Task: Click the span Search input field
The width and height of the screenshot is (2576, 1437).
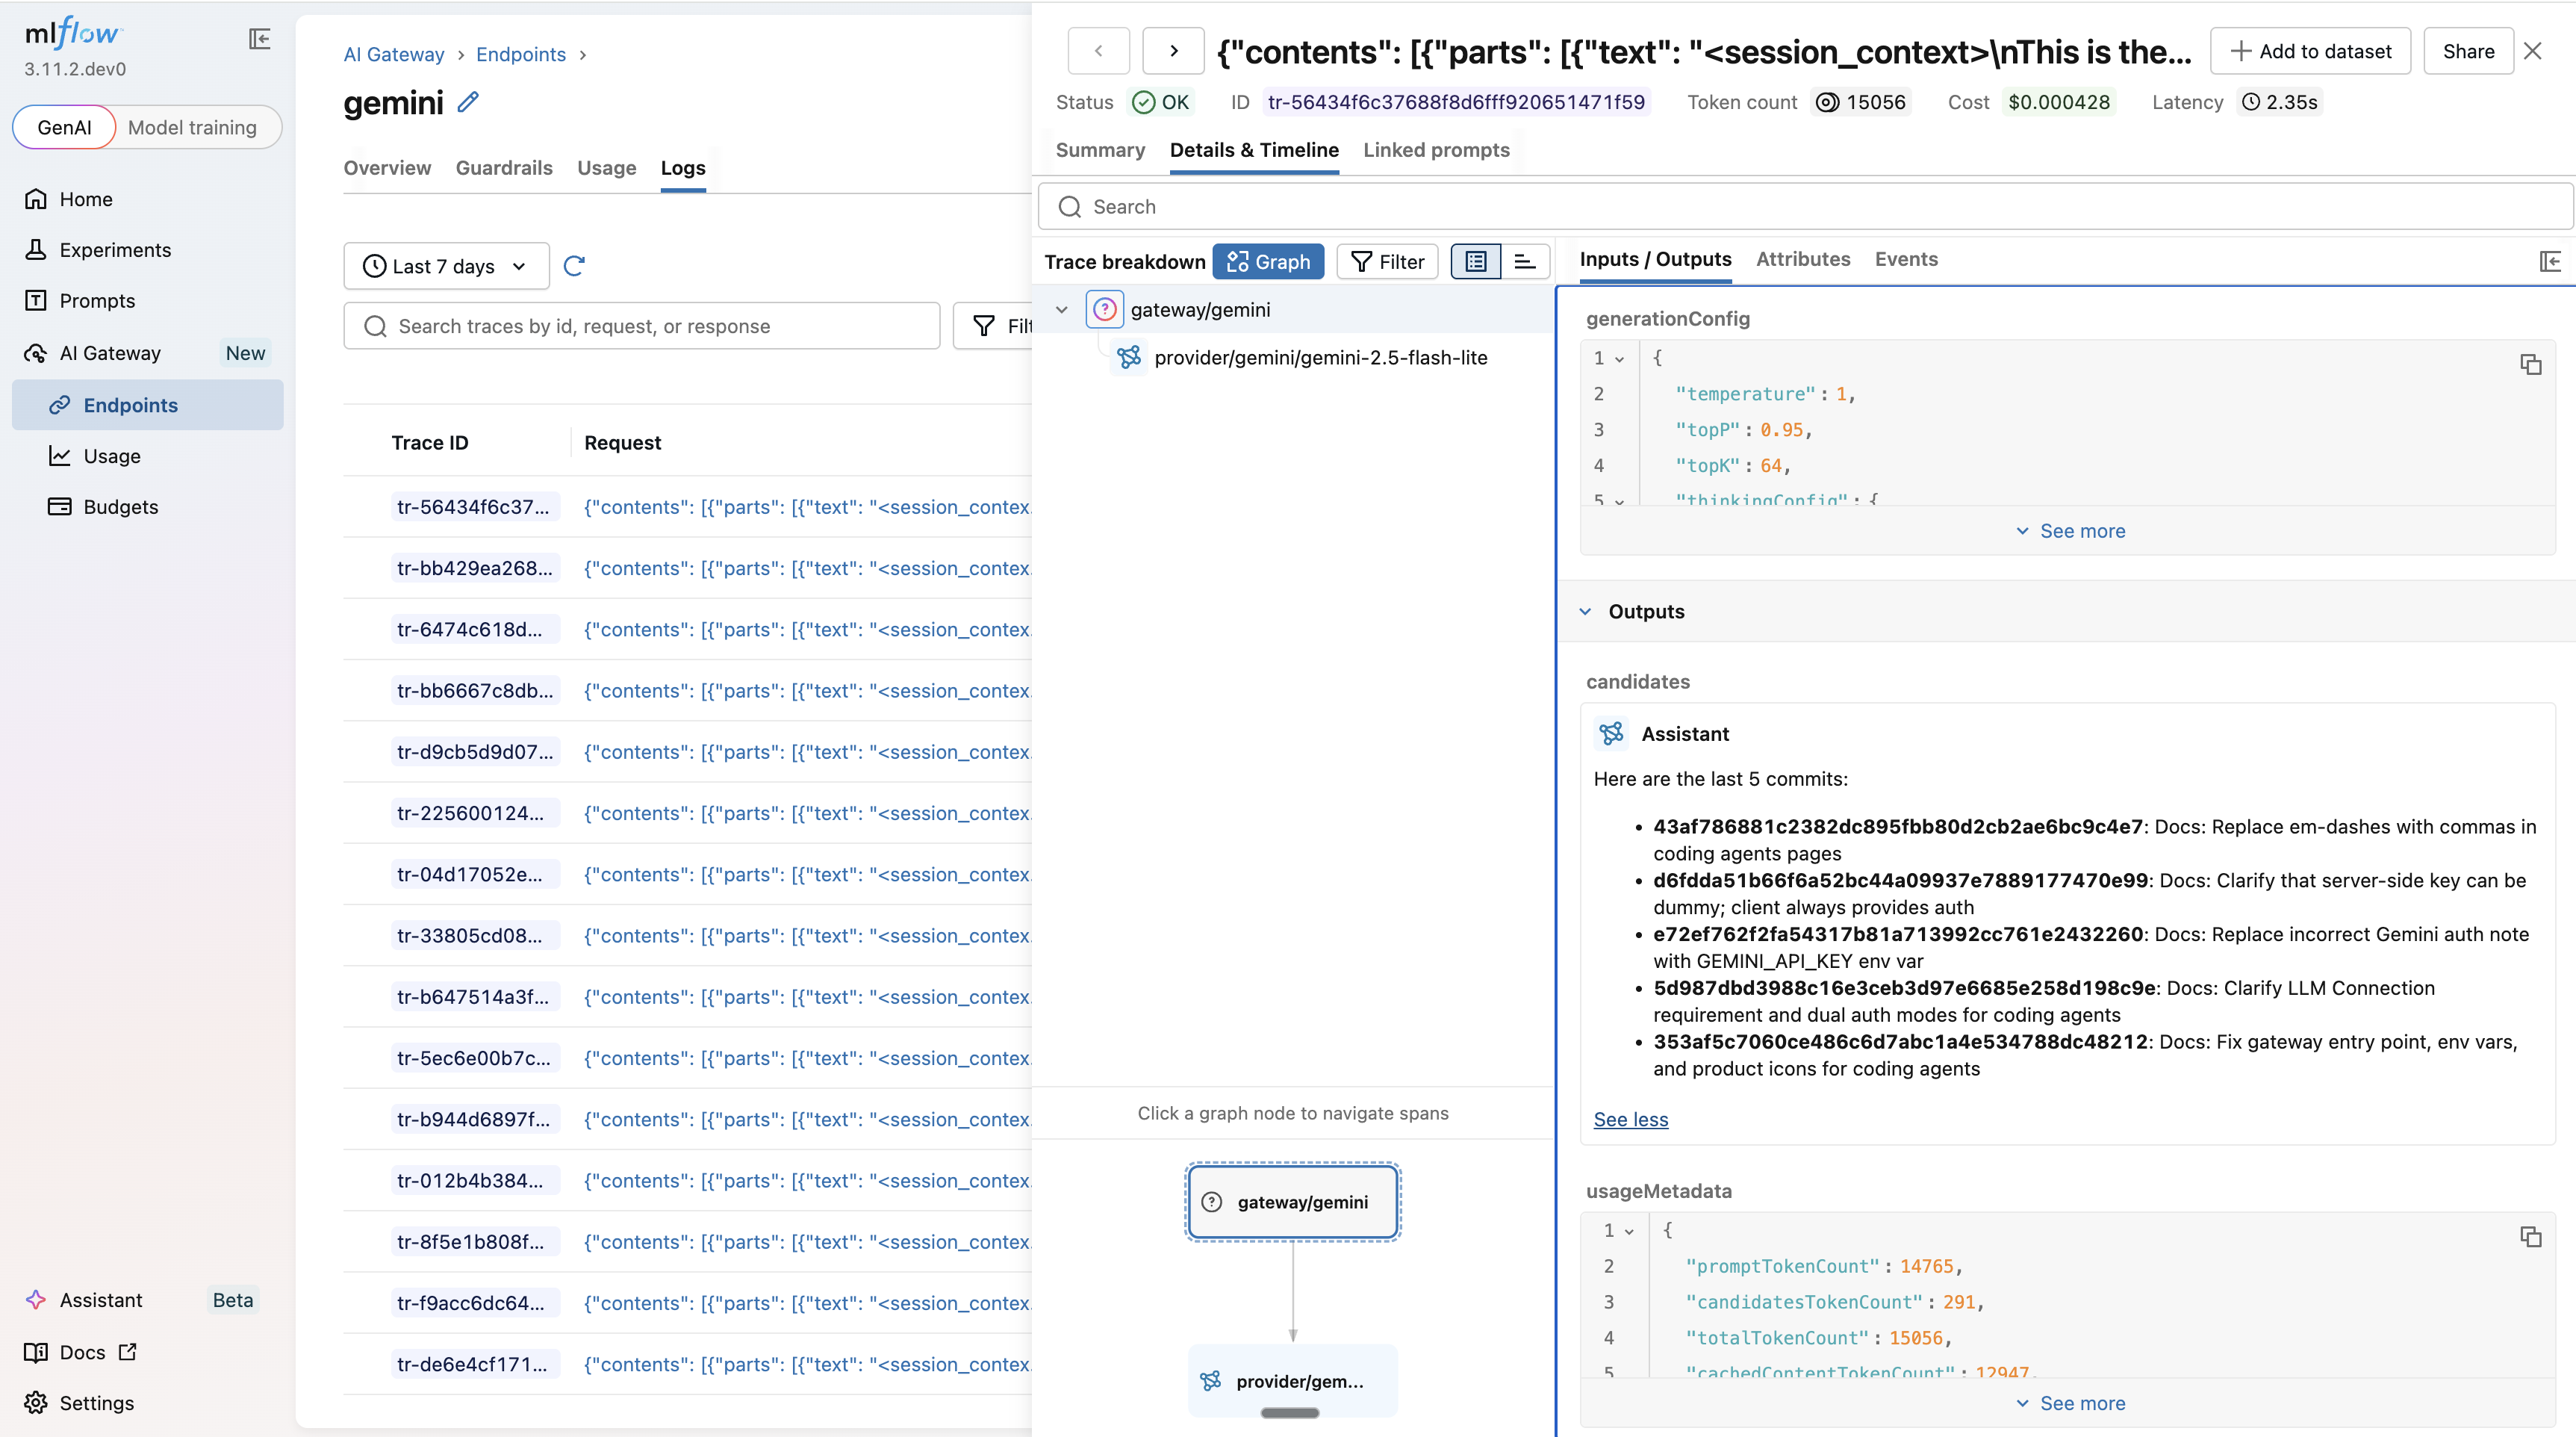Action: click(x=1805, y=206)
